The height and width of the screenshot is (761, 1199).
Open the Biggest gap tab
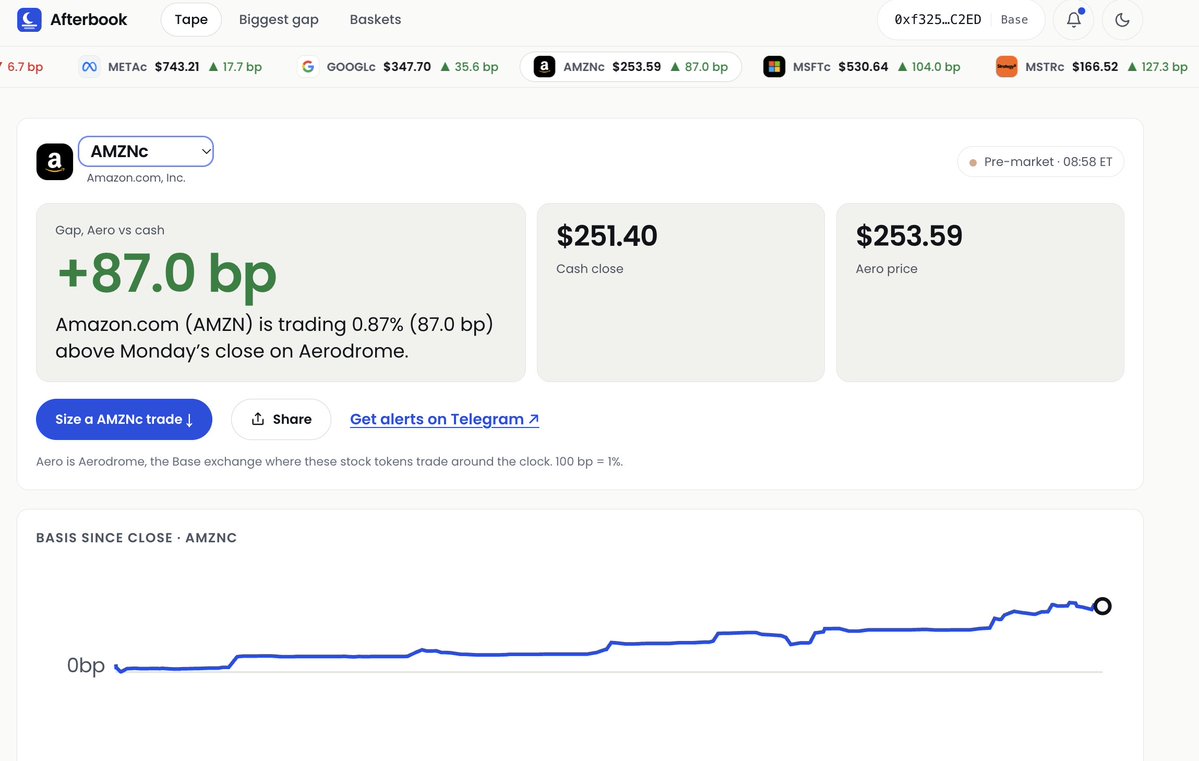pos(278,20)
